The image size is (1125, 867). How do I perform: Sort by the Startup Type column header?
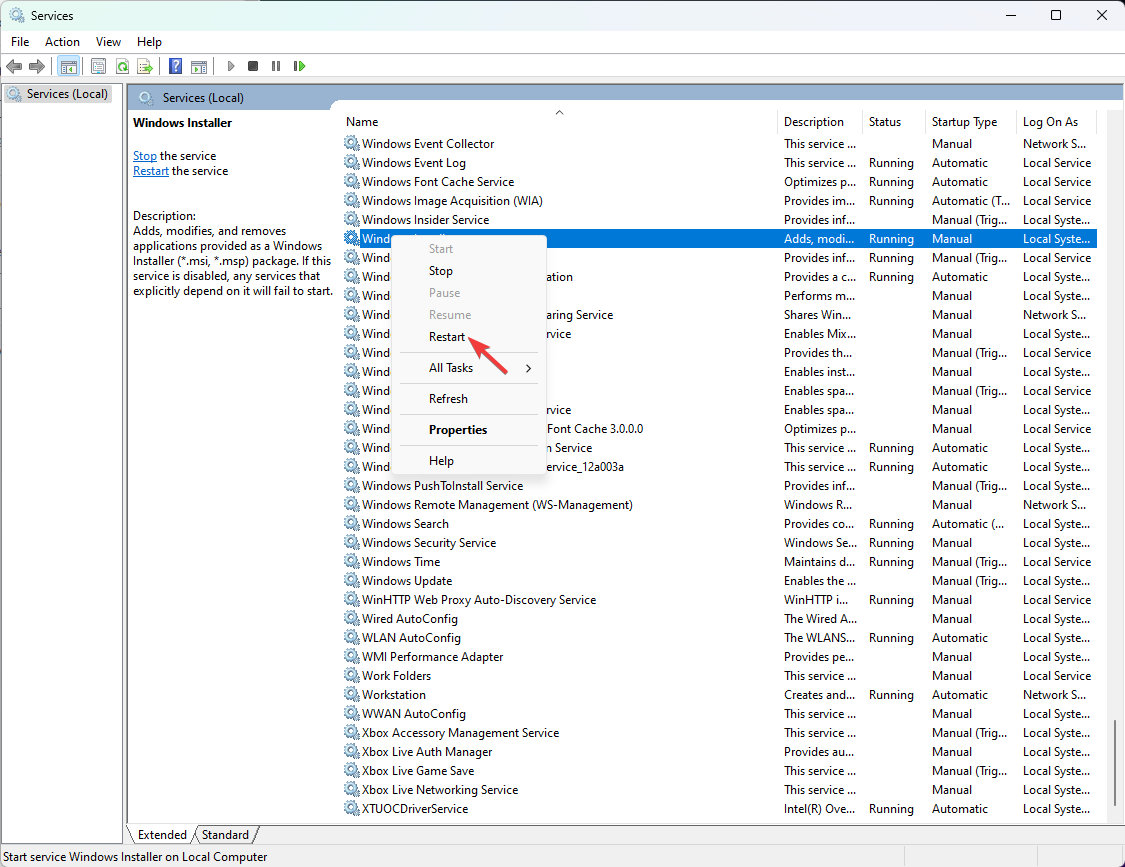pos(971,122)
